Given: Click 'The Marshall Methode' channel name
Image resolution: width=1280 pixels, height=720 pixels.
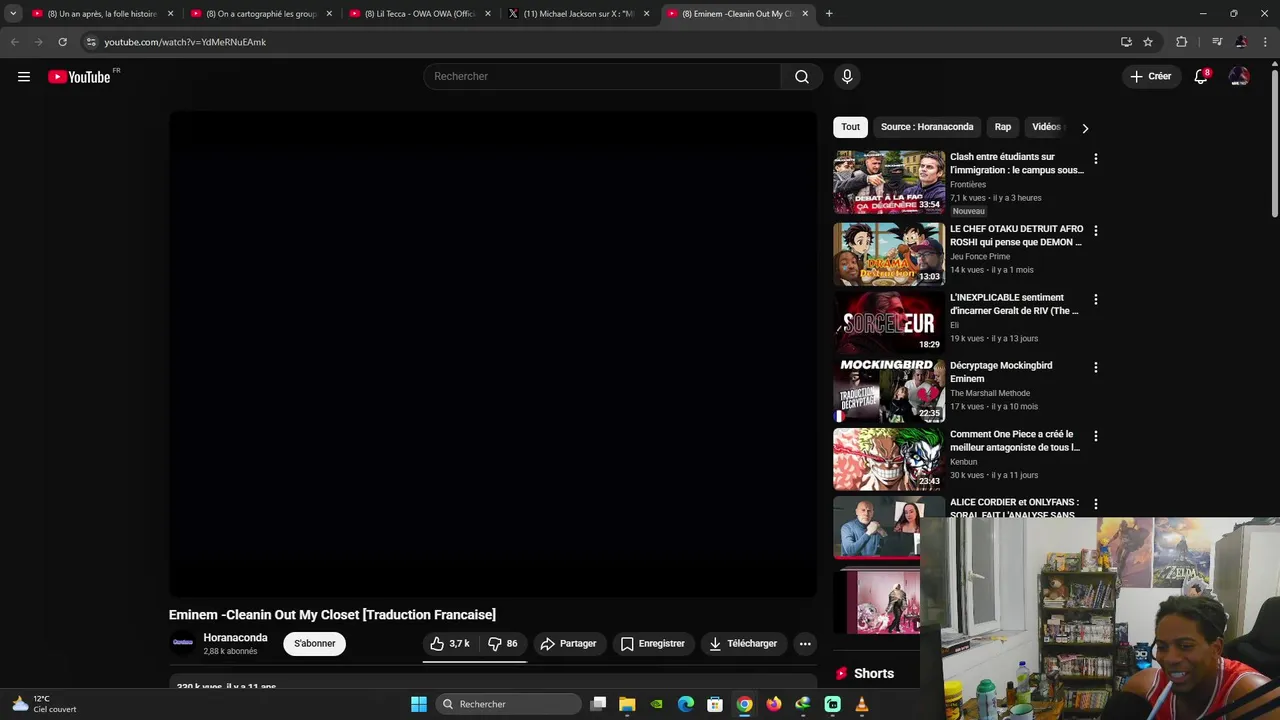Looking at the screenshot, I should 990,394.
